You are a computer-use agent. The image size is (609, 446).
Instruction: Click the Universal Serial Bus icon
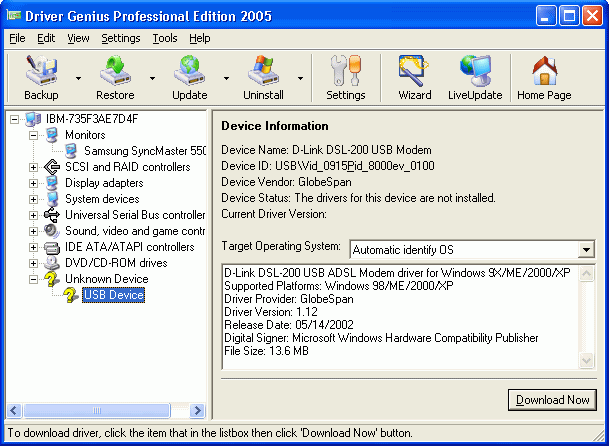[x=52, y=215]
